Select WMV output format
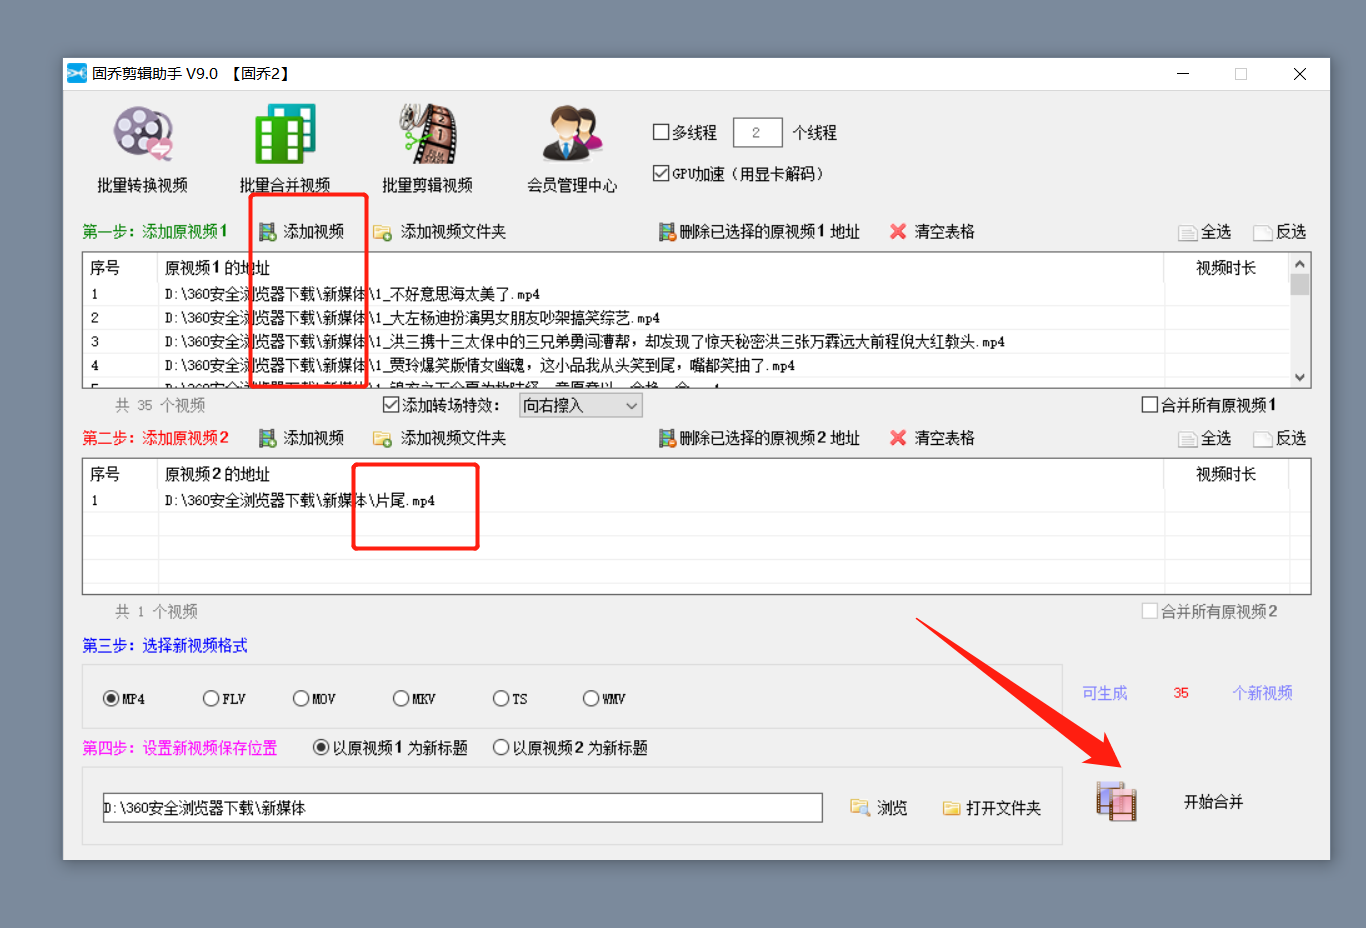Viewport: 1366px width, 928px height. [591, 699]
